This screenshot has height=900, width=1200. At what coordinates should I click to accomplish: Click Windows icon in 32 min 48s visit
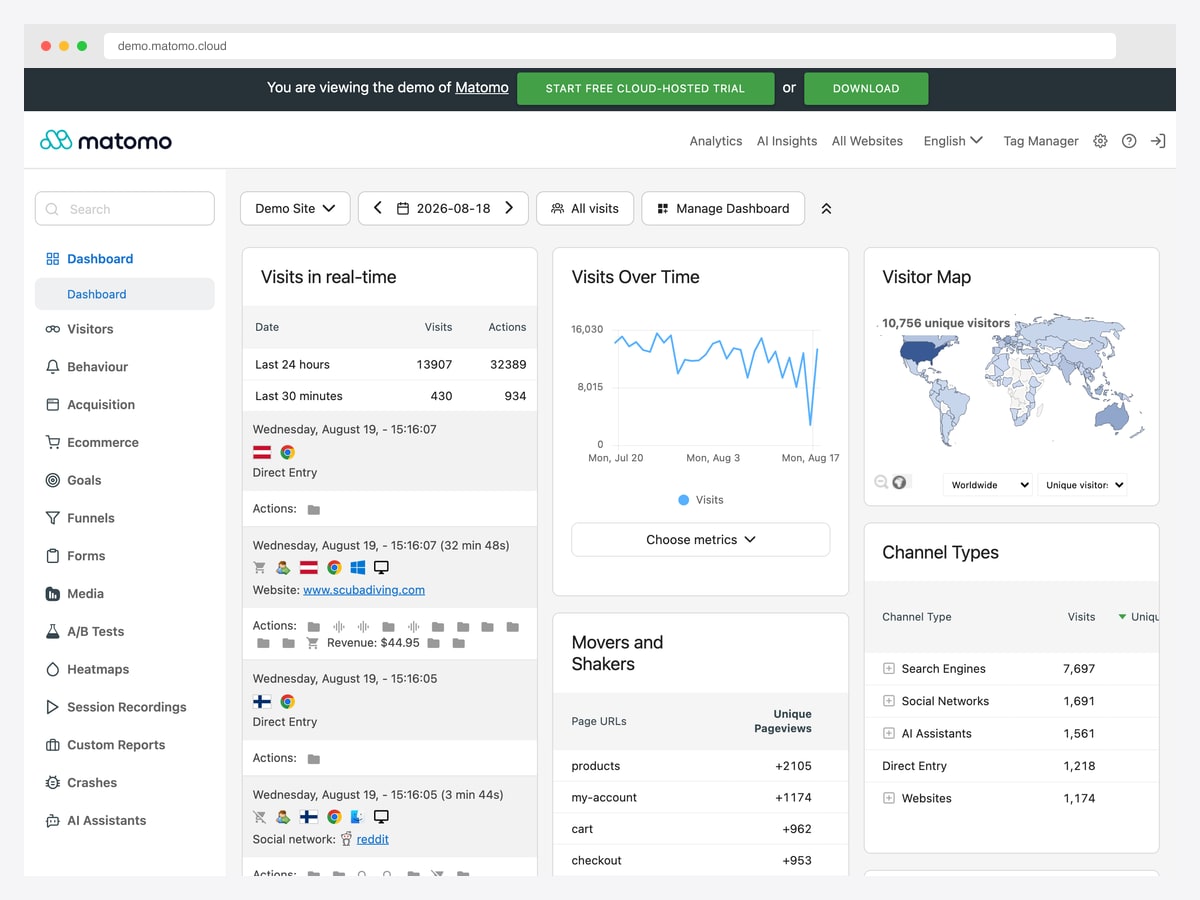[x=358, y=567]
